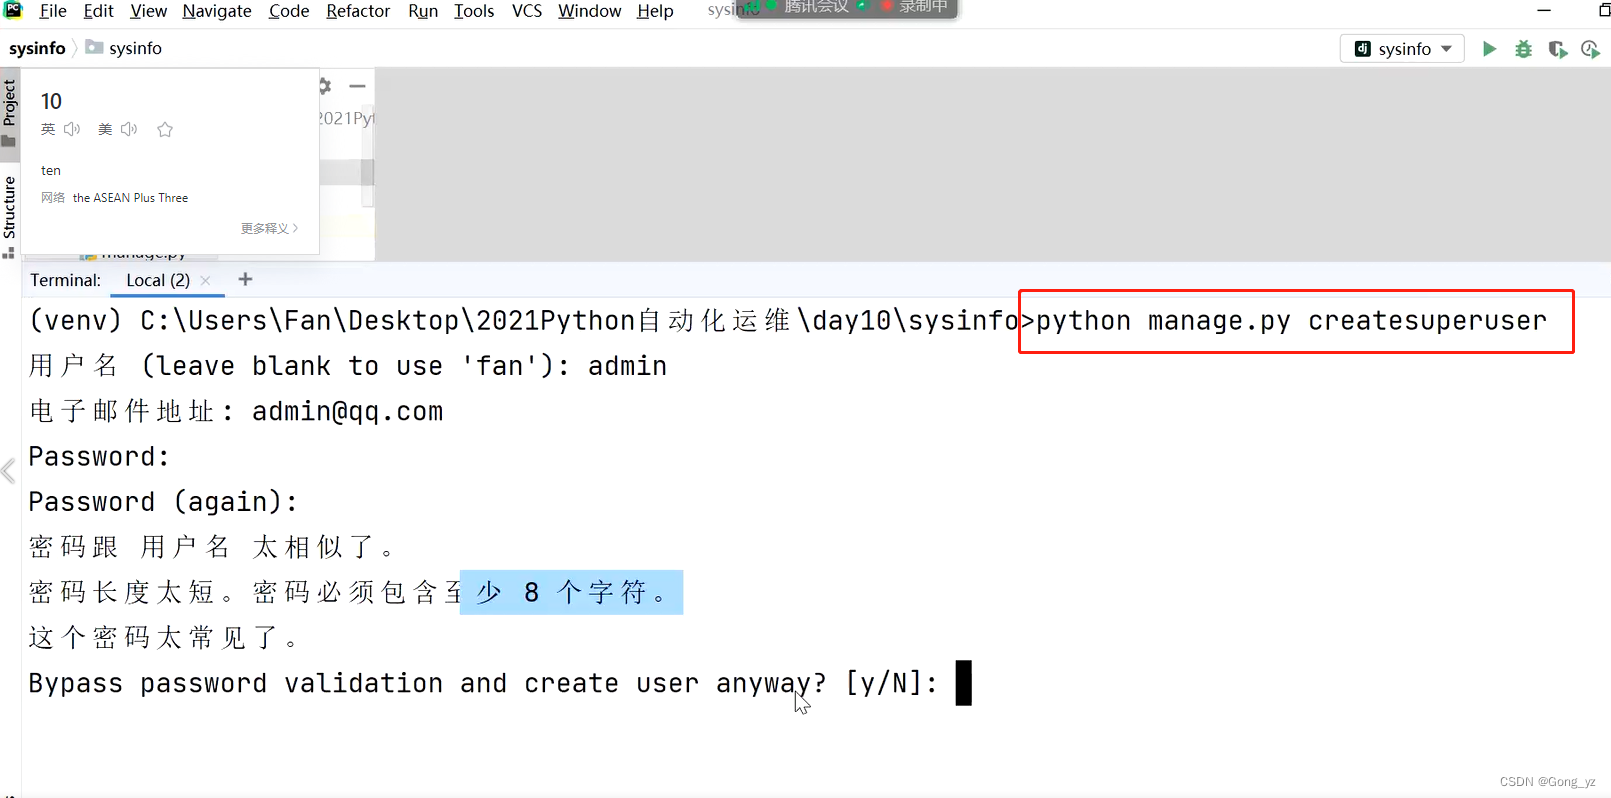
Task: Open the Edit menu
Action: (x=98, y=11)
